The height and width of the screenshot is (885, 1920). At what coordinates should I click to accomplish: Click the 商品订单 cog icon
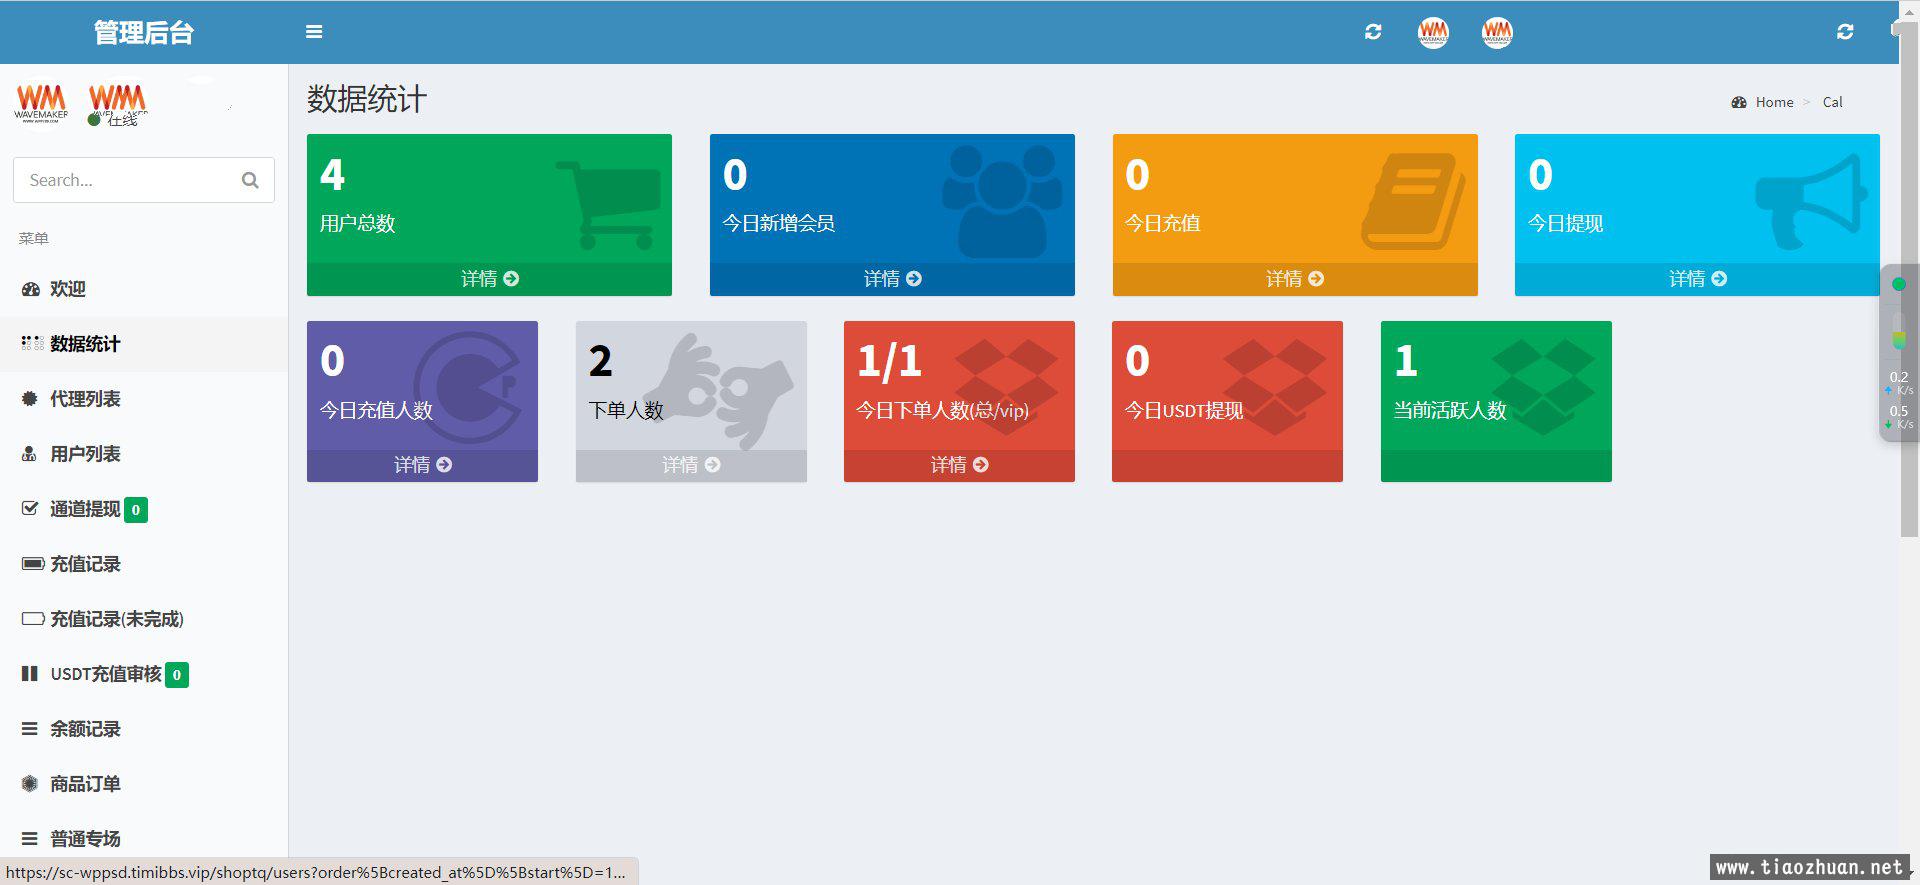(30, 784)
